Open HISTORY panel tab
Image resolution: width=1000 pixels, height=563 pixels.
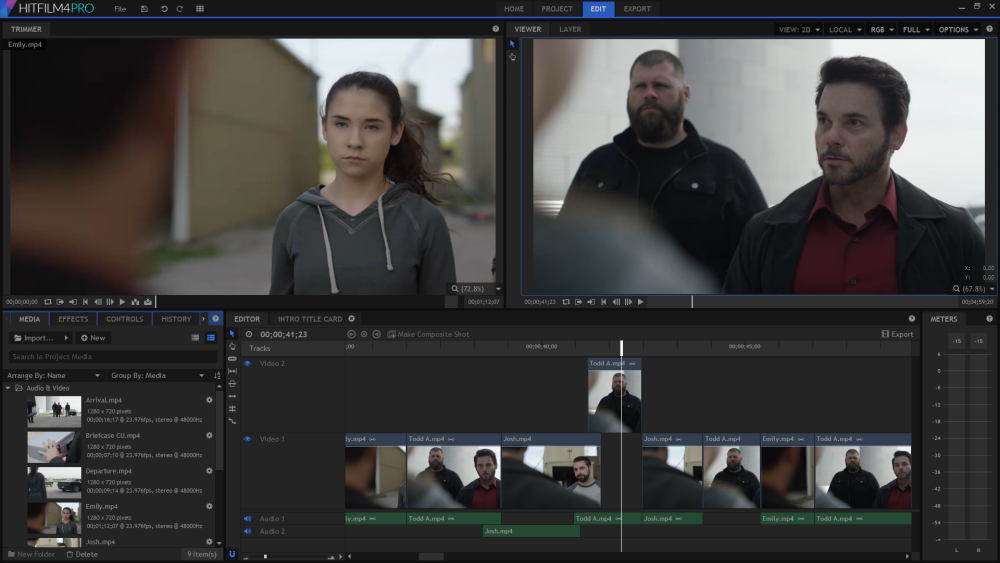(x=176, y=319)
